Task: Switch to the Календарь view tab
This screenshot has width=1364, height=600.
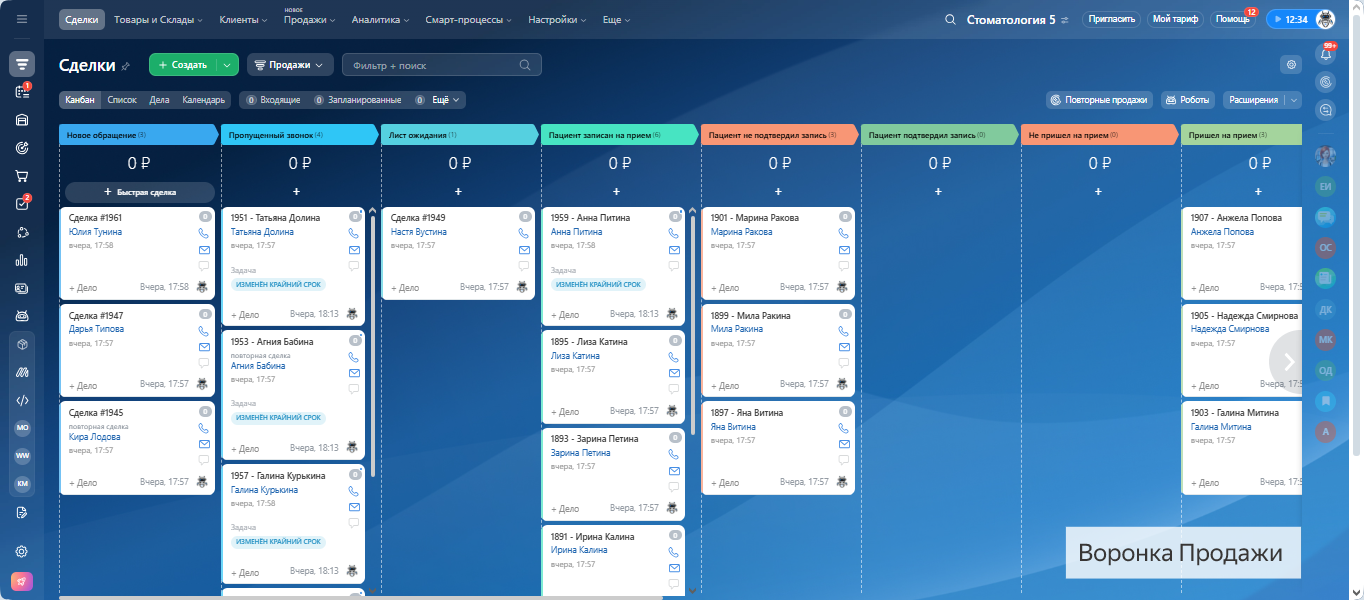Action: coord(203,100)
